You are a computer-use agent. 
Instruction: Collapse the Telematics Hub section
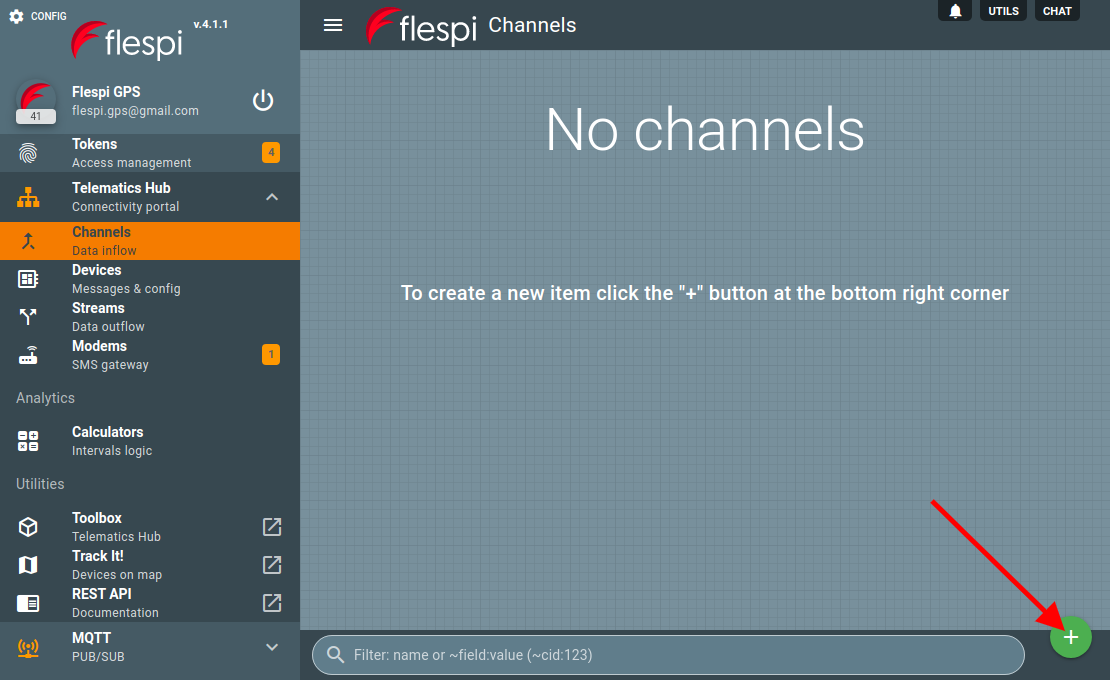272,197
